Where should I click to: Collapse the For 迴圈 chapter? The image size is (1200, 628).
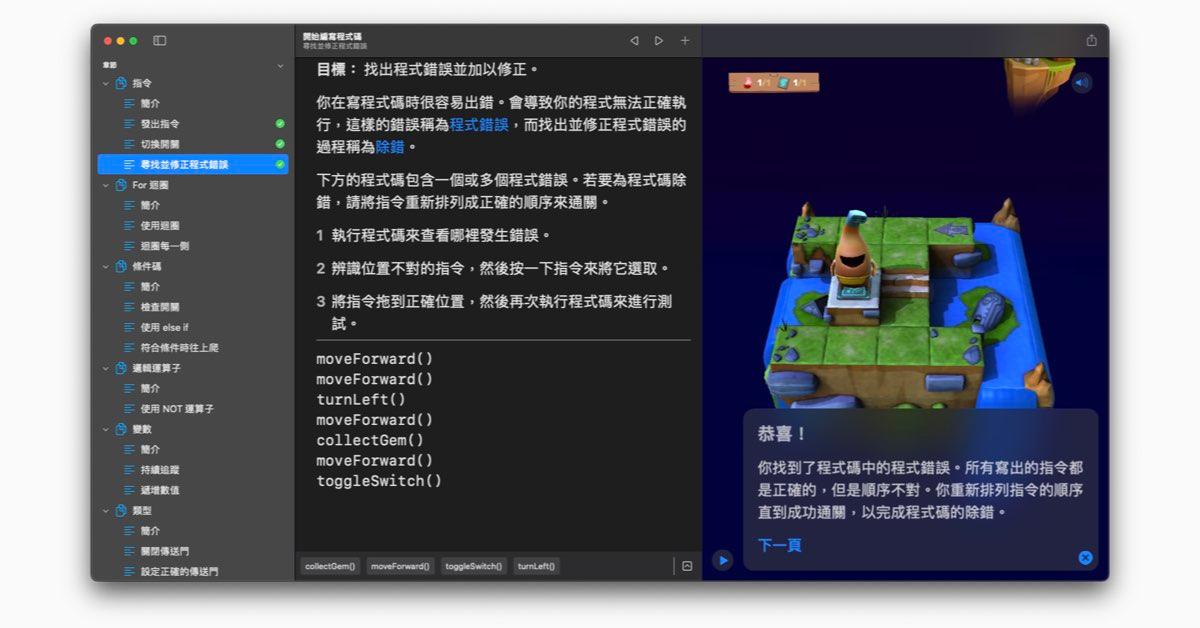105,185
